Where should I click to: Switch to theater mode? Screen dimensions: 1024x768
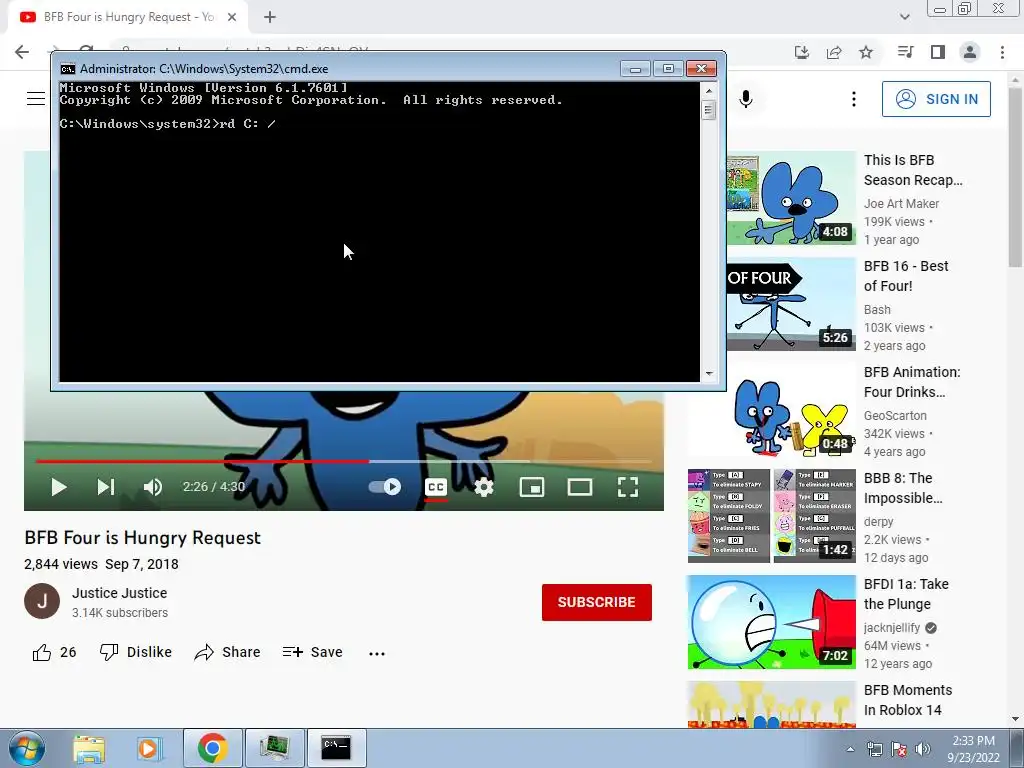coord(579,487)
